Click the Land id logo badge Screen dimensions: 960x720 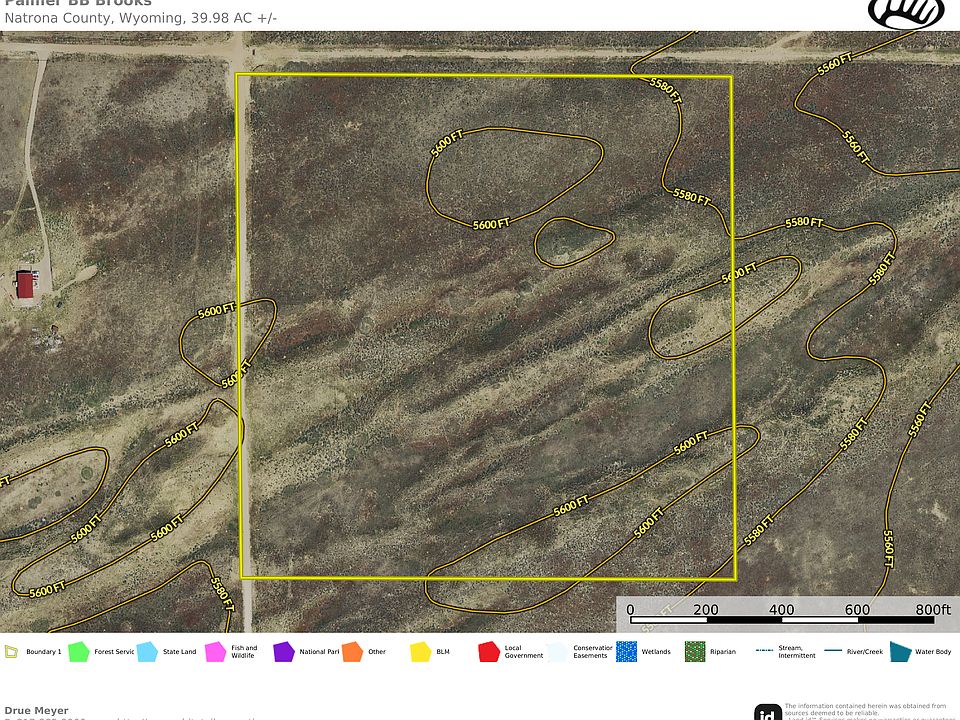click(768, 712)
